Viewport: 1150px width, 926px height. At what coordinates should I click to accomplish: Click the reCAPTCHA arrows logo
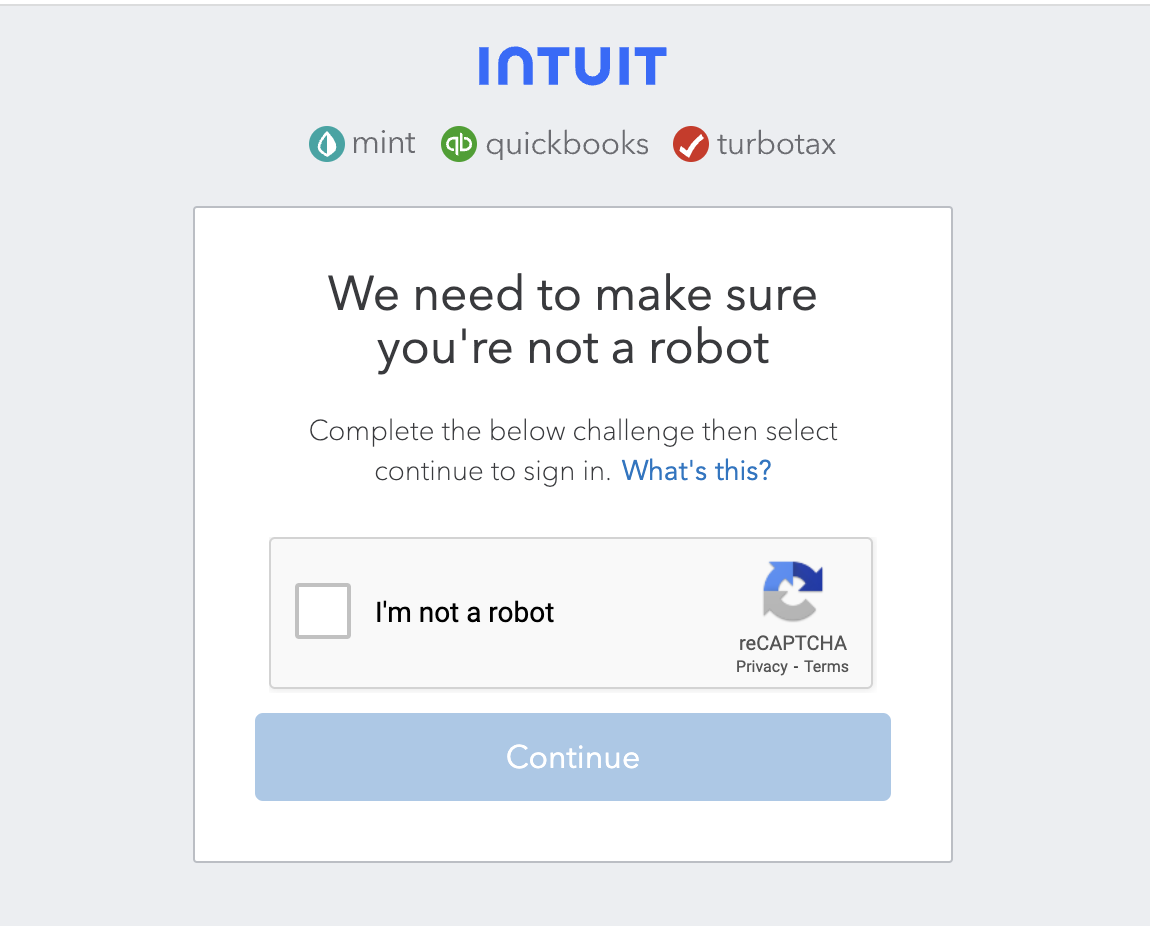[792, 591]
